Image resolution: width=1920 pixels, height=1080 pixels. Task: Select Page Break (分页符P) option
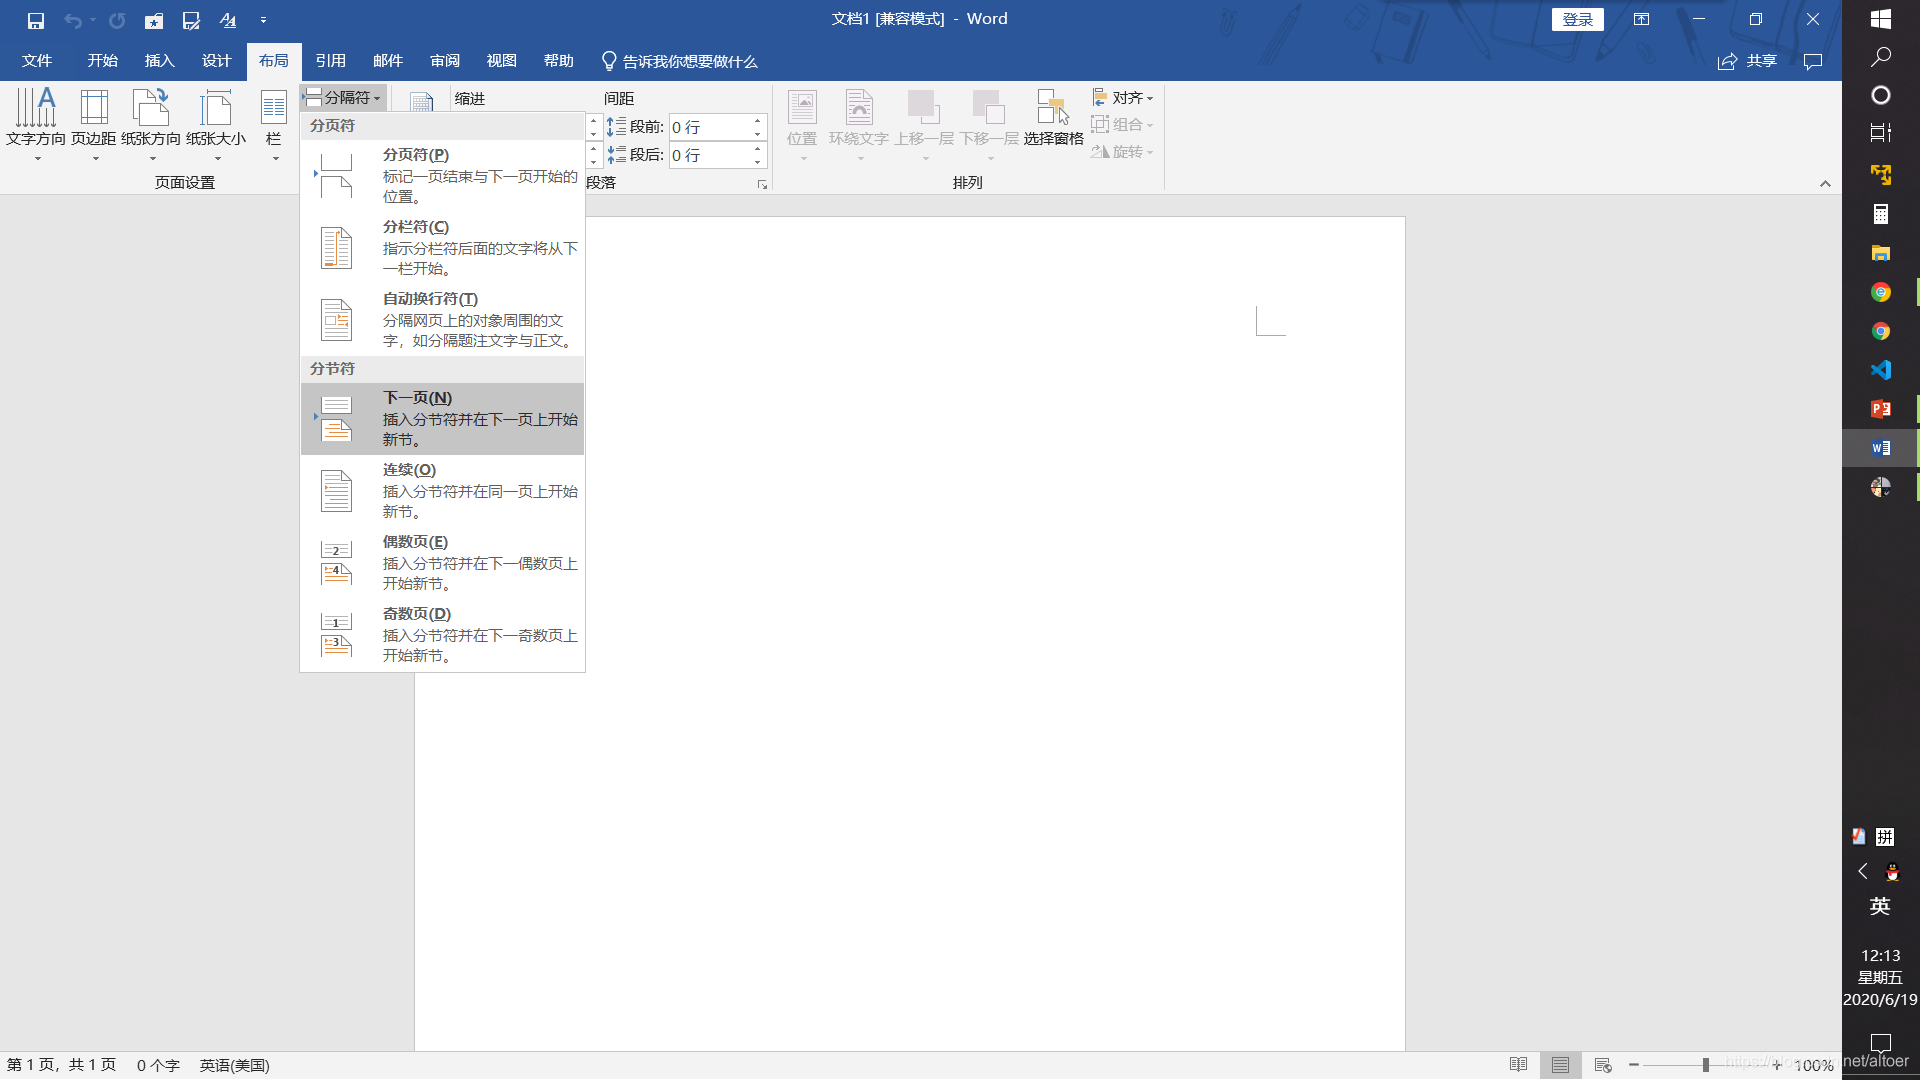click(x=442, y=176)
